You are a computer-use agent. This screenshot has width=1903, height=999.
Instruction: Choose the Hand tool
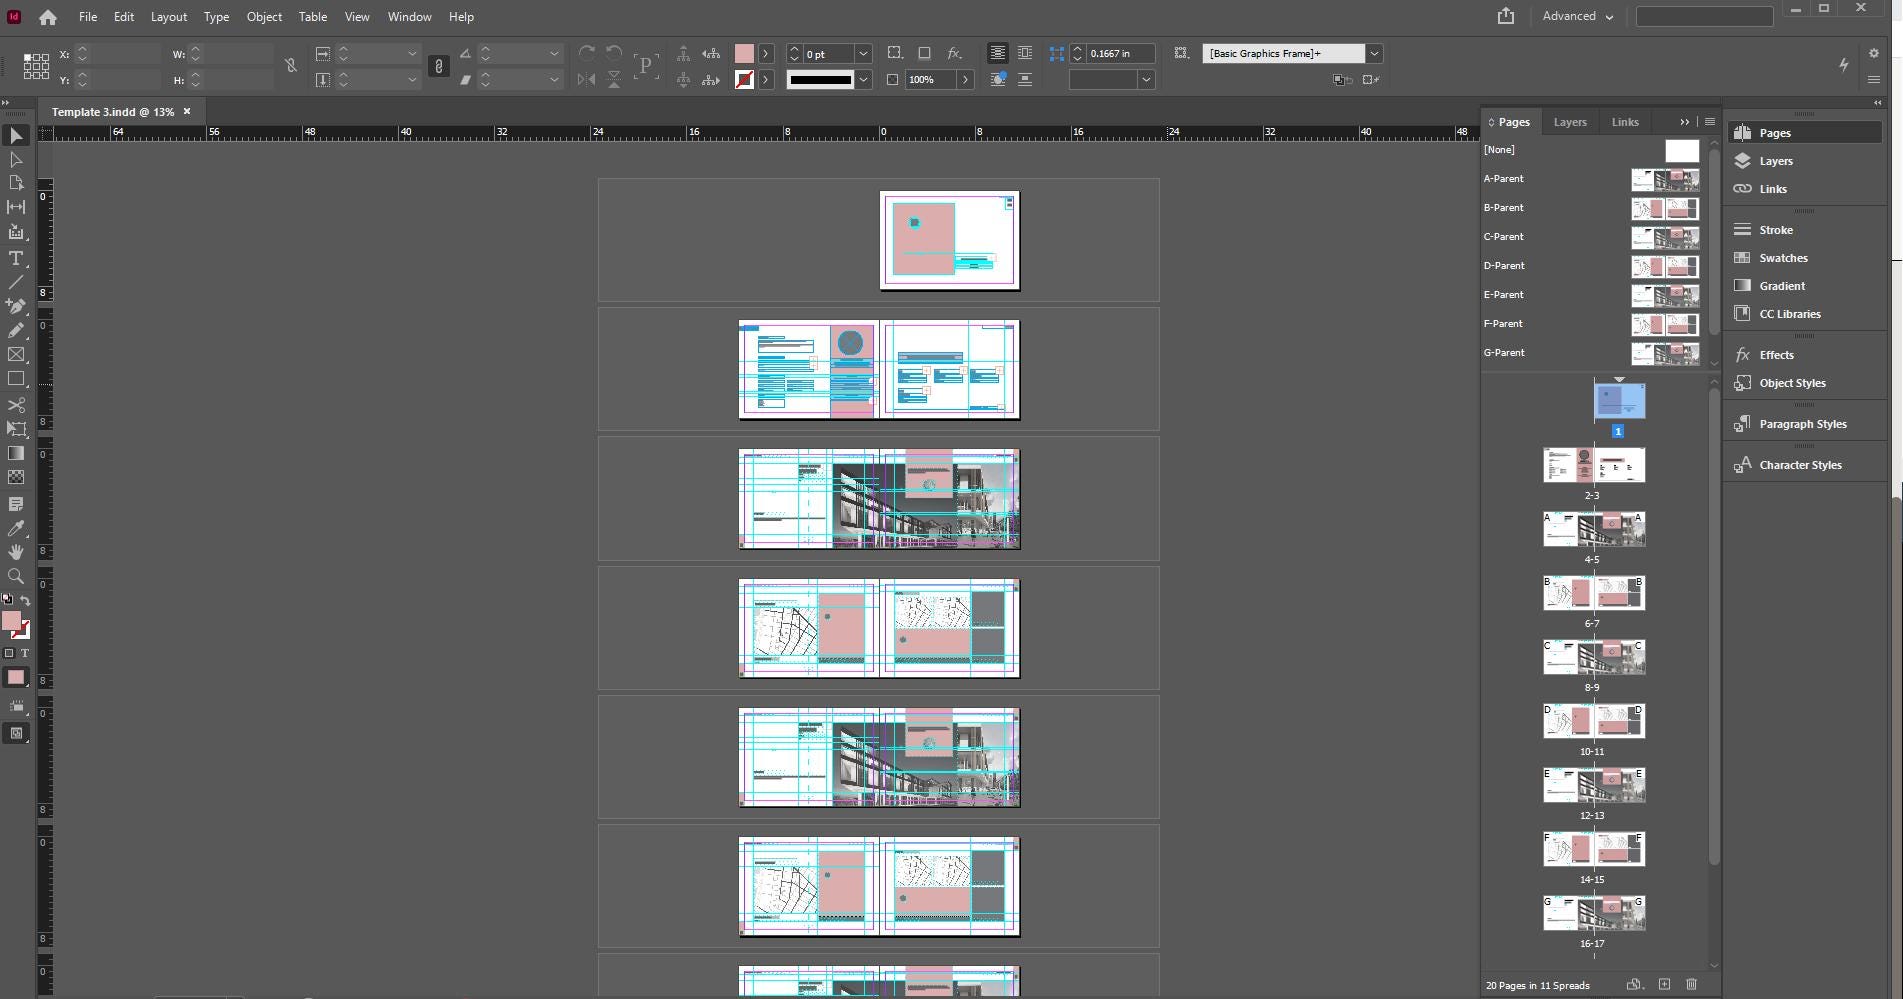[16, 552]
